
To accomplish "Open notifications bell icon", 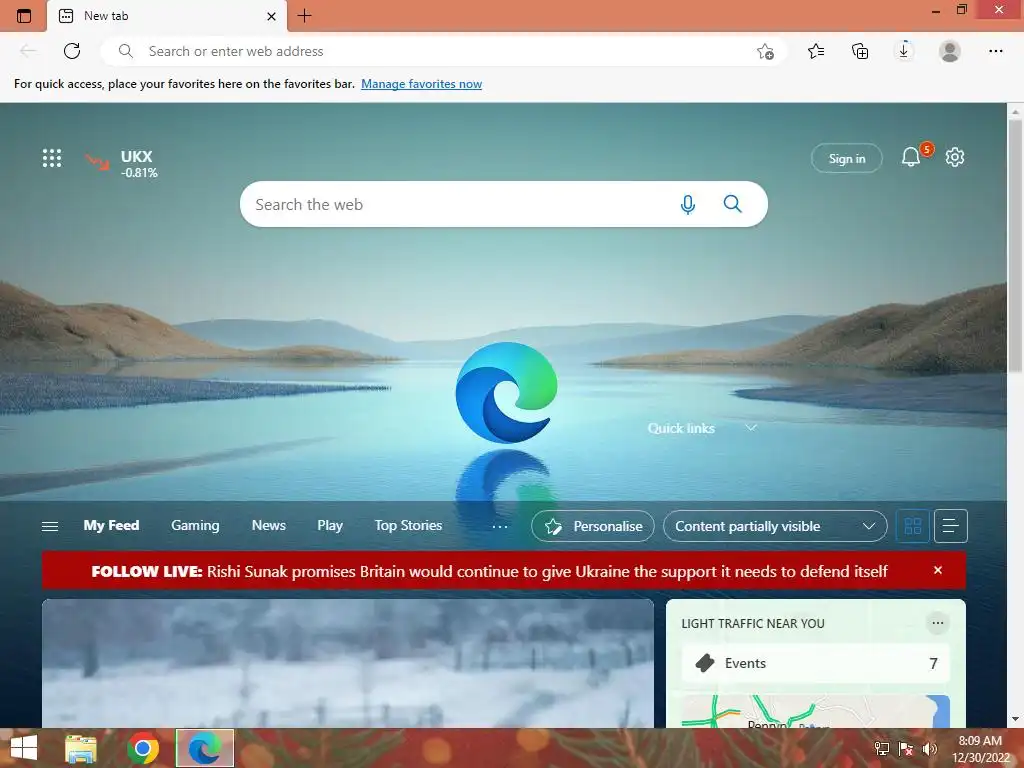I will click(x=911, y=157).
